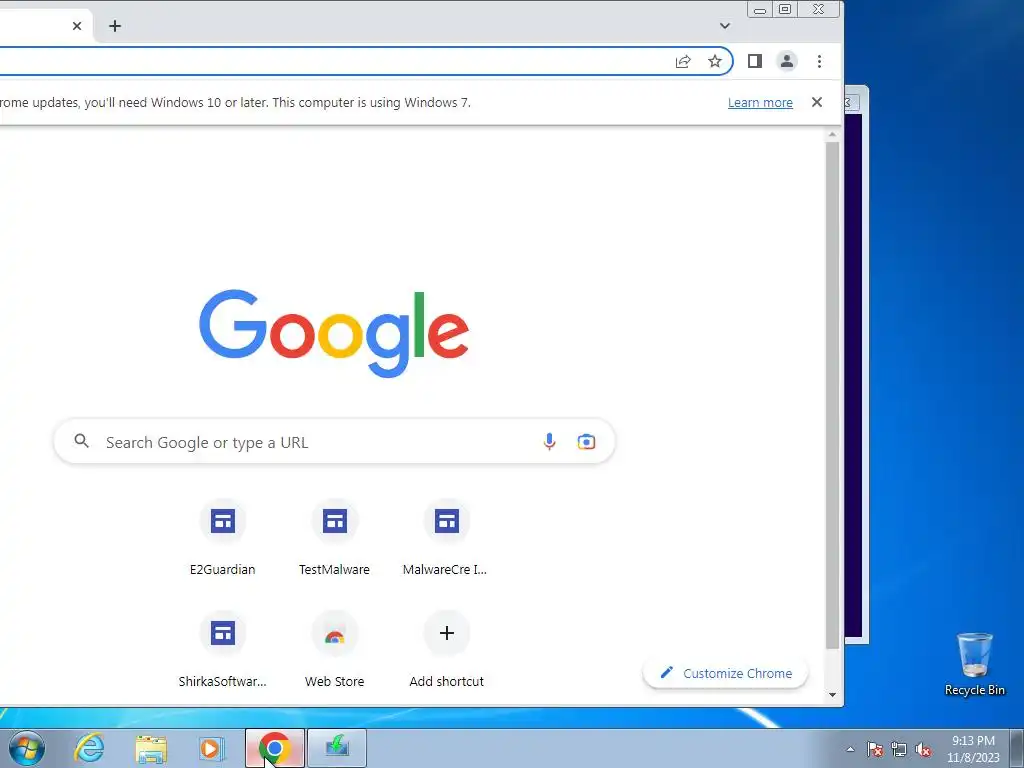
Task: Select the Recycle Bin desktop icon
Action: [975, 664]
